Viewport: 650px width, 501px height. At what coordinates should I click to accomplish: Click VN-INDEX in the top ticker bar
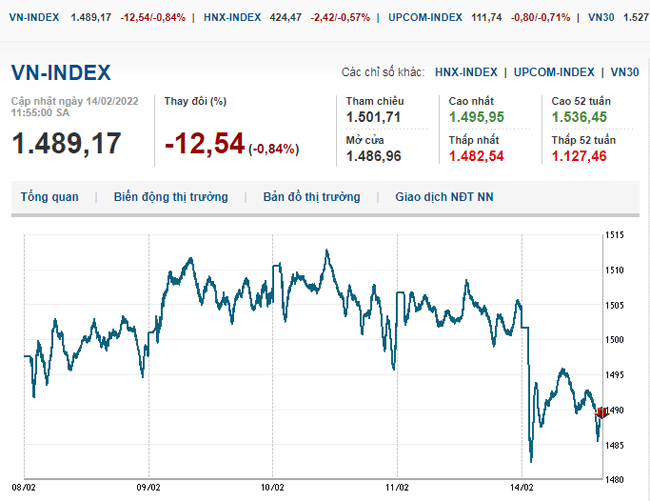click(x=30, y=17)
